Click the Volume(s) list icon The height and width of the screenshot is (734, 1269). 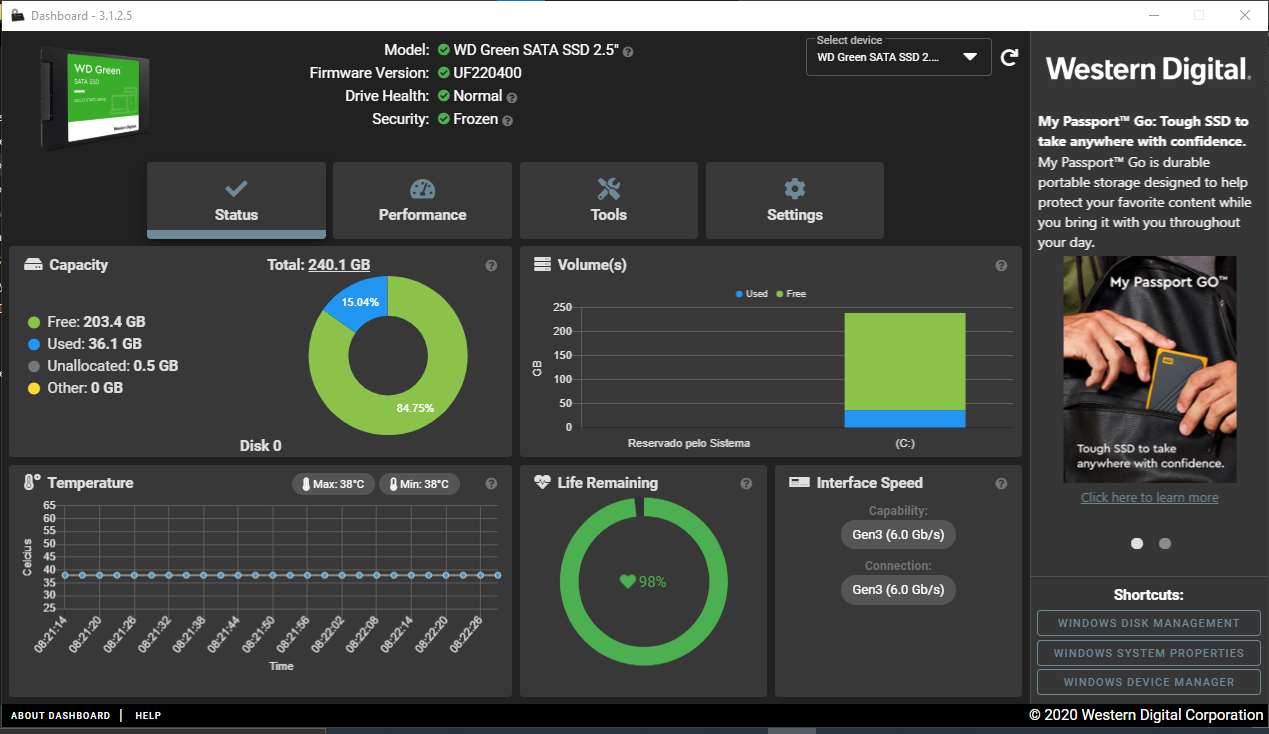[543, 265]
